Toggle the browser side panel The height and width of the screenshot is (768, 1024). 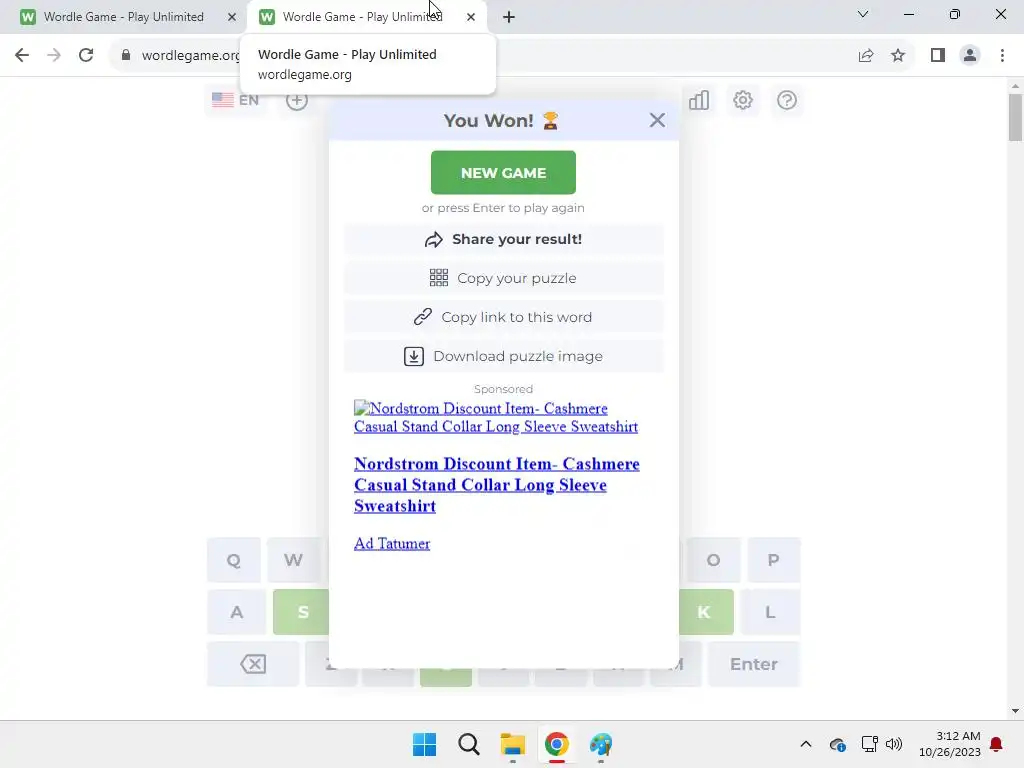point(938,56)
